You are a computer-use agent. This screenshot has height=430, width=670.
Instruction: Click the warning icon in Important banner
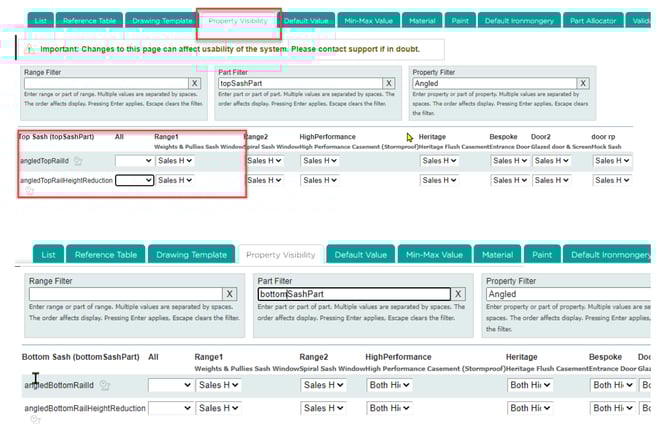click(x=29, y=49)
